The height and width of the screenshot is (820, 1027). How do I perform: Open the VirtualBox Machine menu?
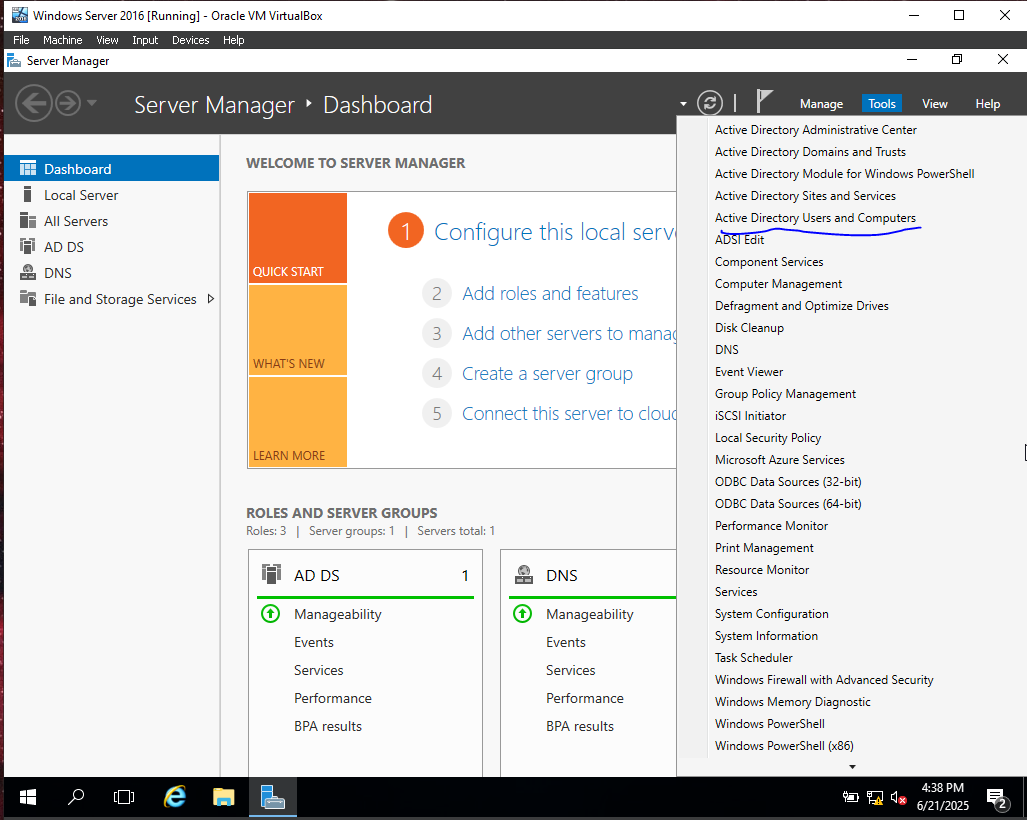(x=62, y=40)
